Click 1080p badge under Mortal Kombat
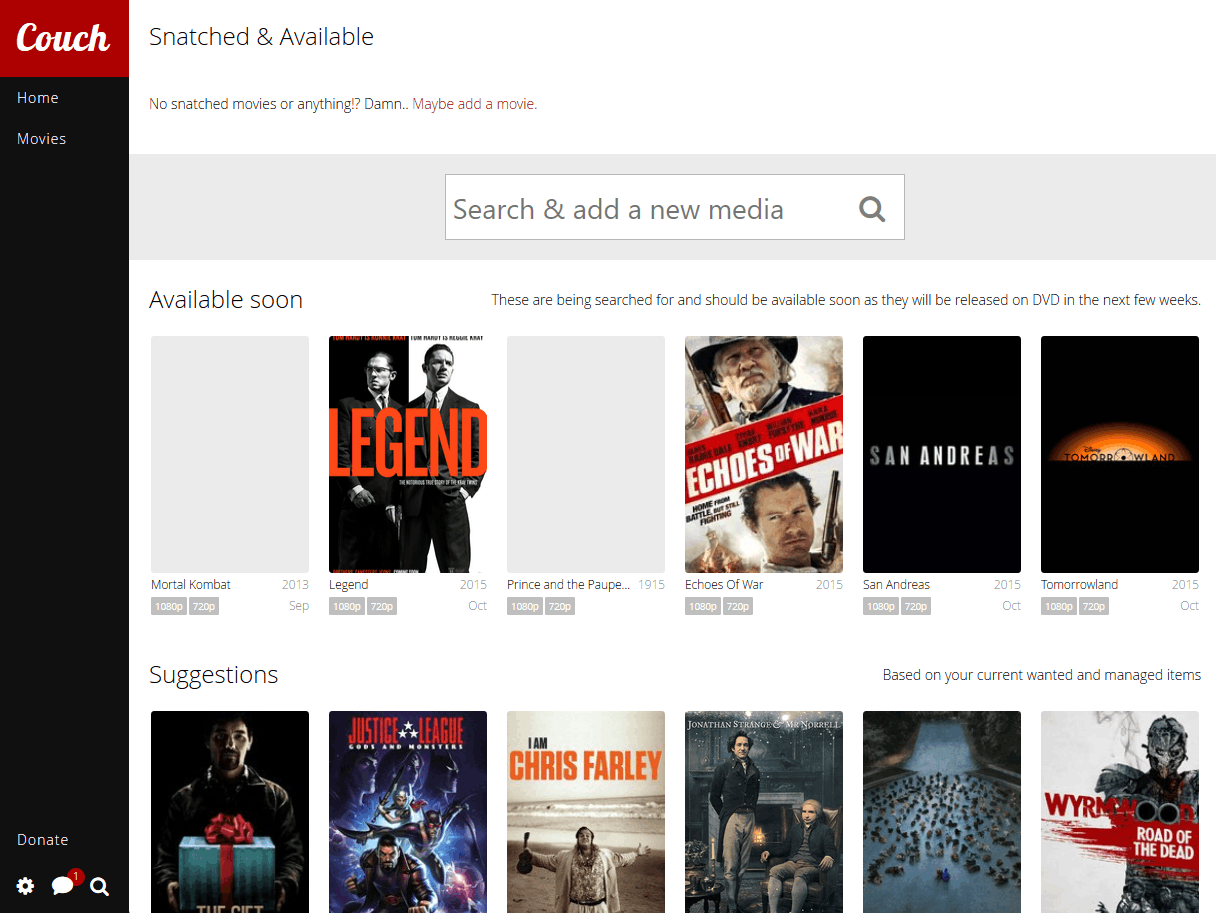 [x=169, y=606]
